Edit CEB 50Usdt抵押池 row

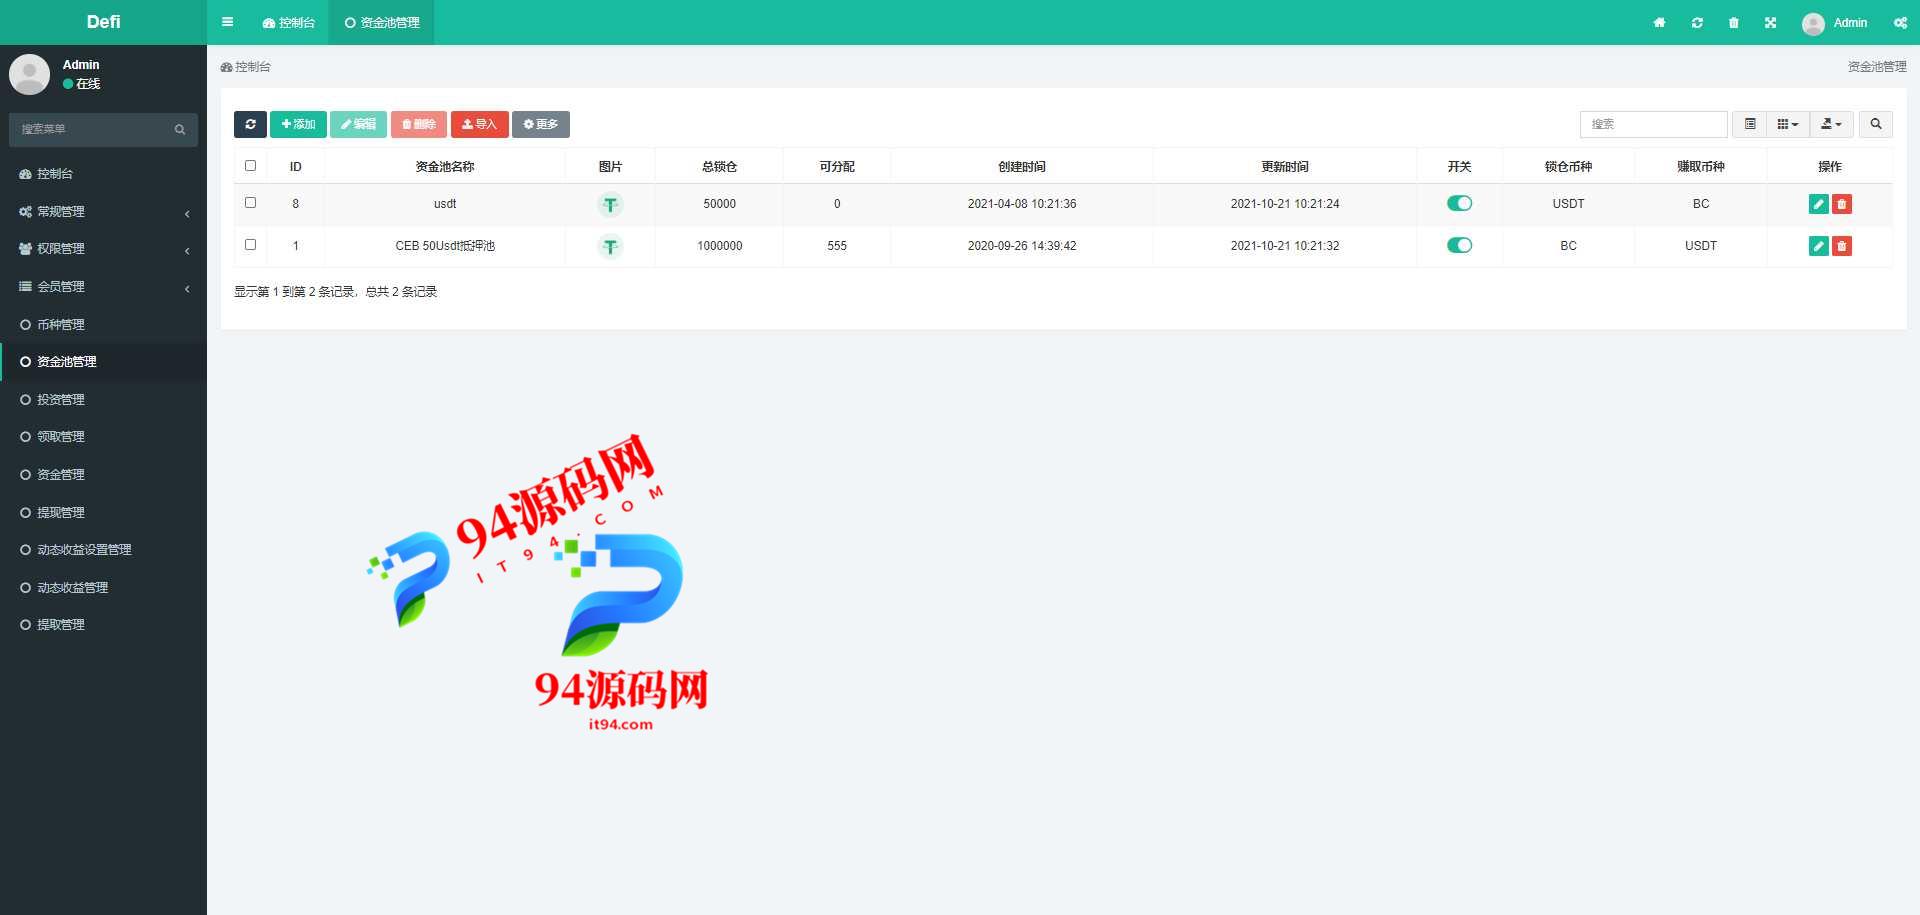1818,246
